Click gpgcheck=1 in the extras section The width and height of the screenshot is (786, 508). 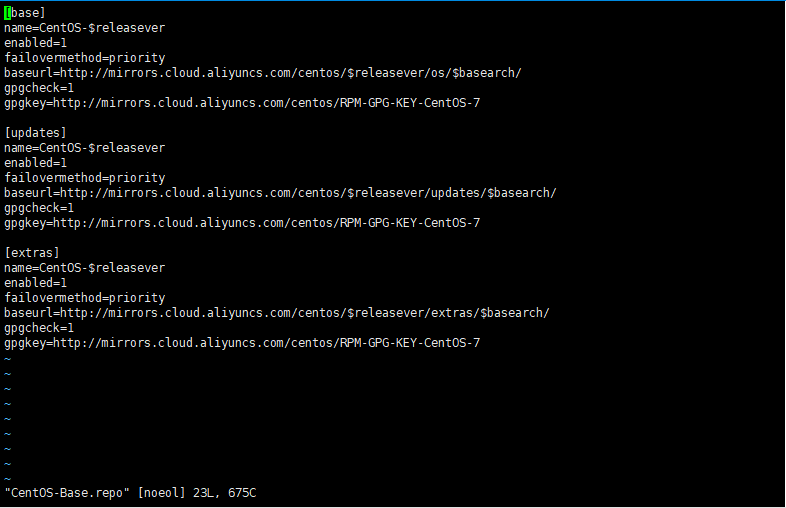coord(38,328)
